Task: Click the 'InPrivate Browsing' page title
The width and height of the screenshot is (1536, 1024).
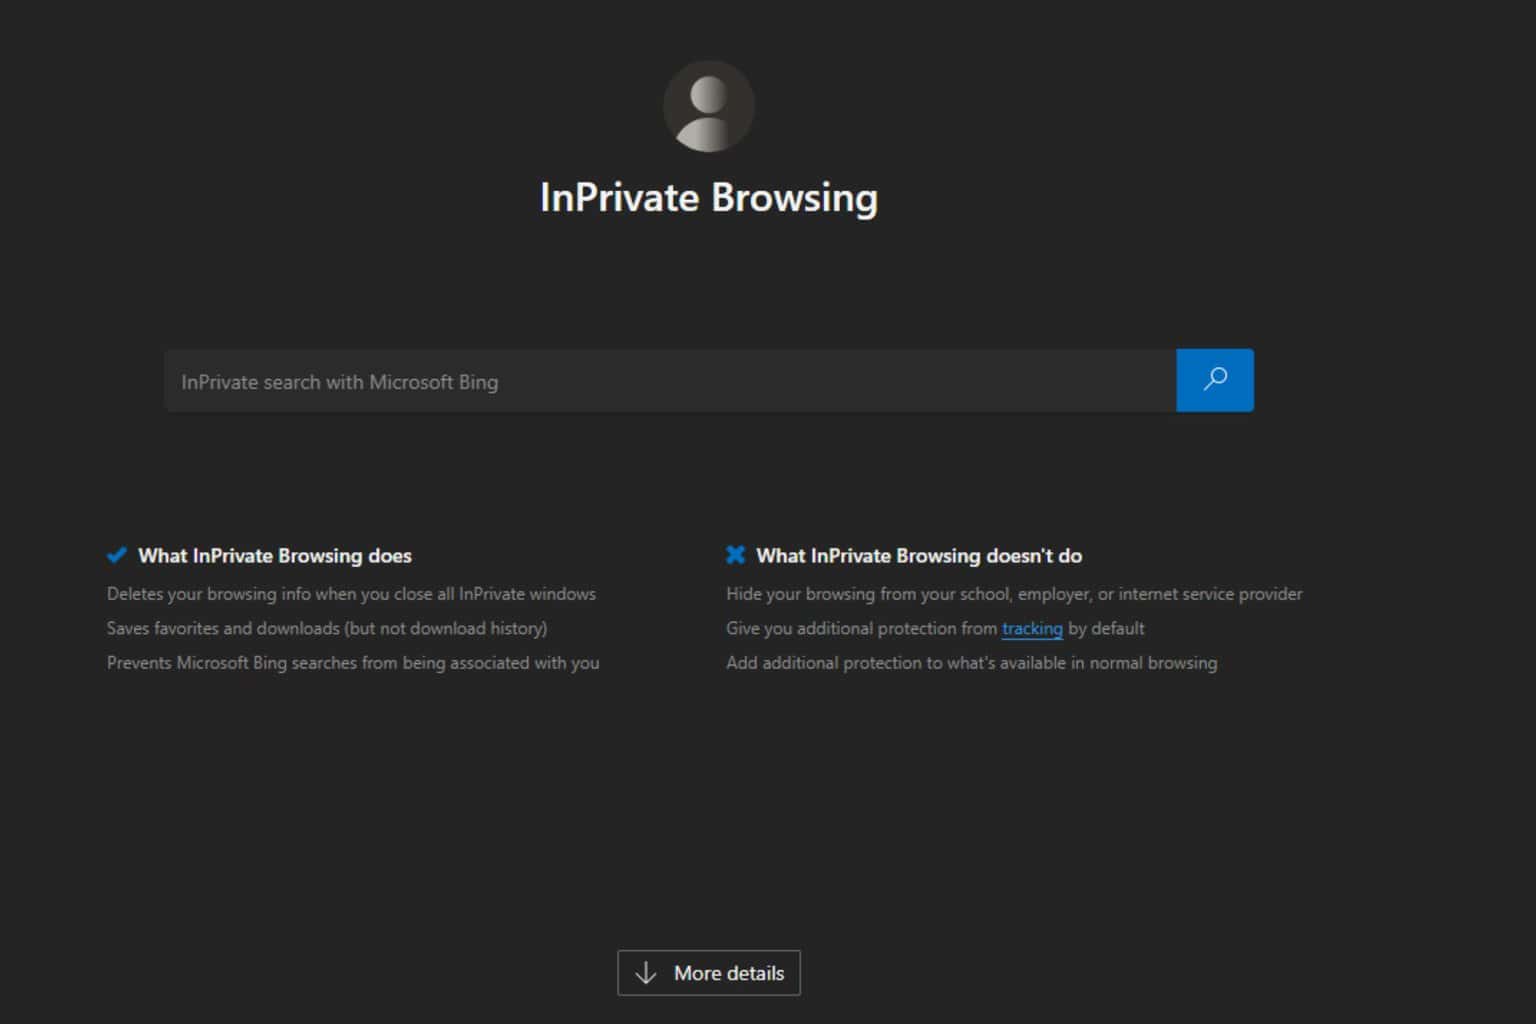Action: click(x=708, y=197)
